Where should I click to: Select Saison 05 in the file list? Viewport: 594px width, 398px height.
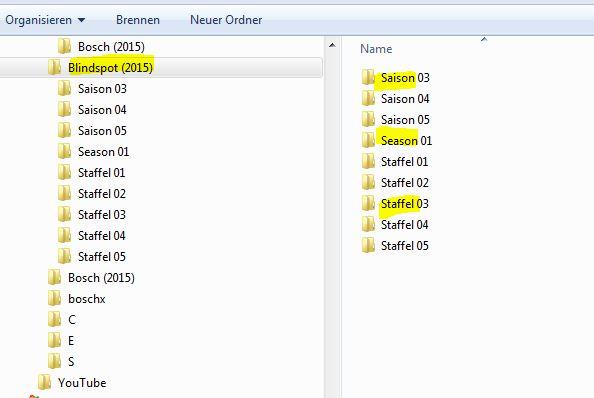405,120
